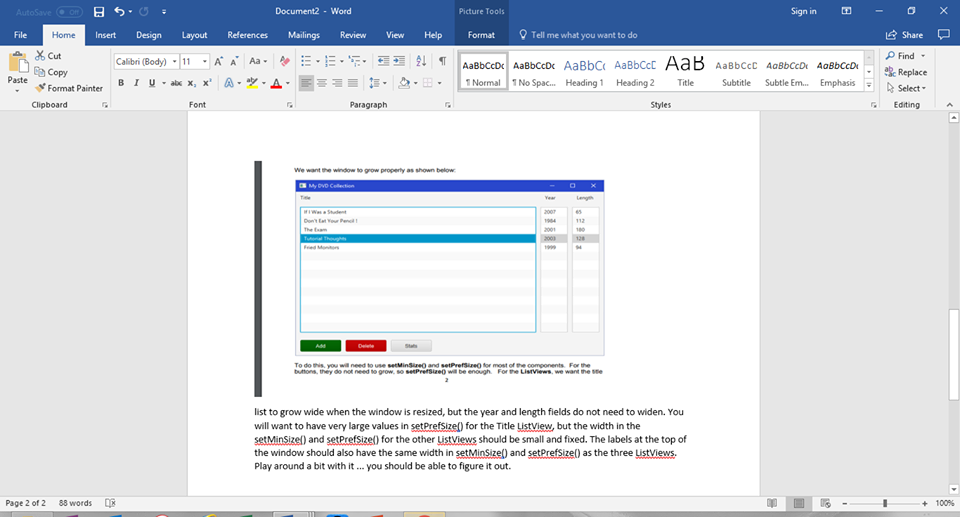The width and height of the screenshot is (960, 517).
Task: Open the Select dropdown
Action: [906, 88]
